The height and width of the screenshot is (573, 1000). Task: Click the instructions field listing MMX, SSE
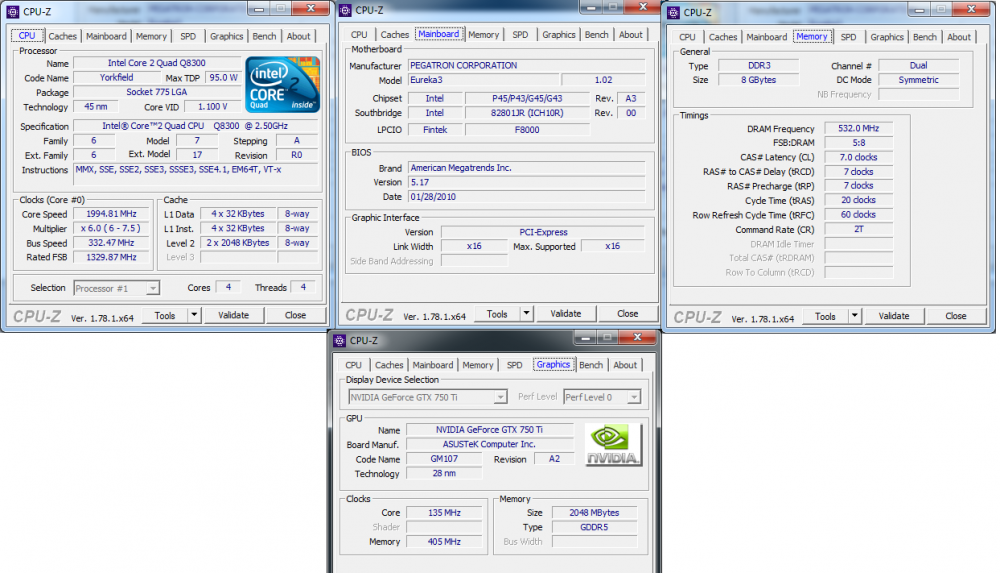pos(195,174)
